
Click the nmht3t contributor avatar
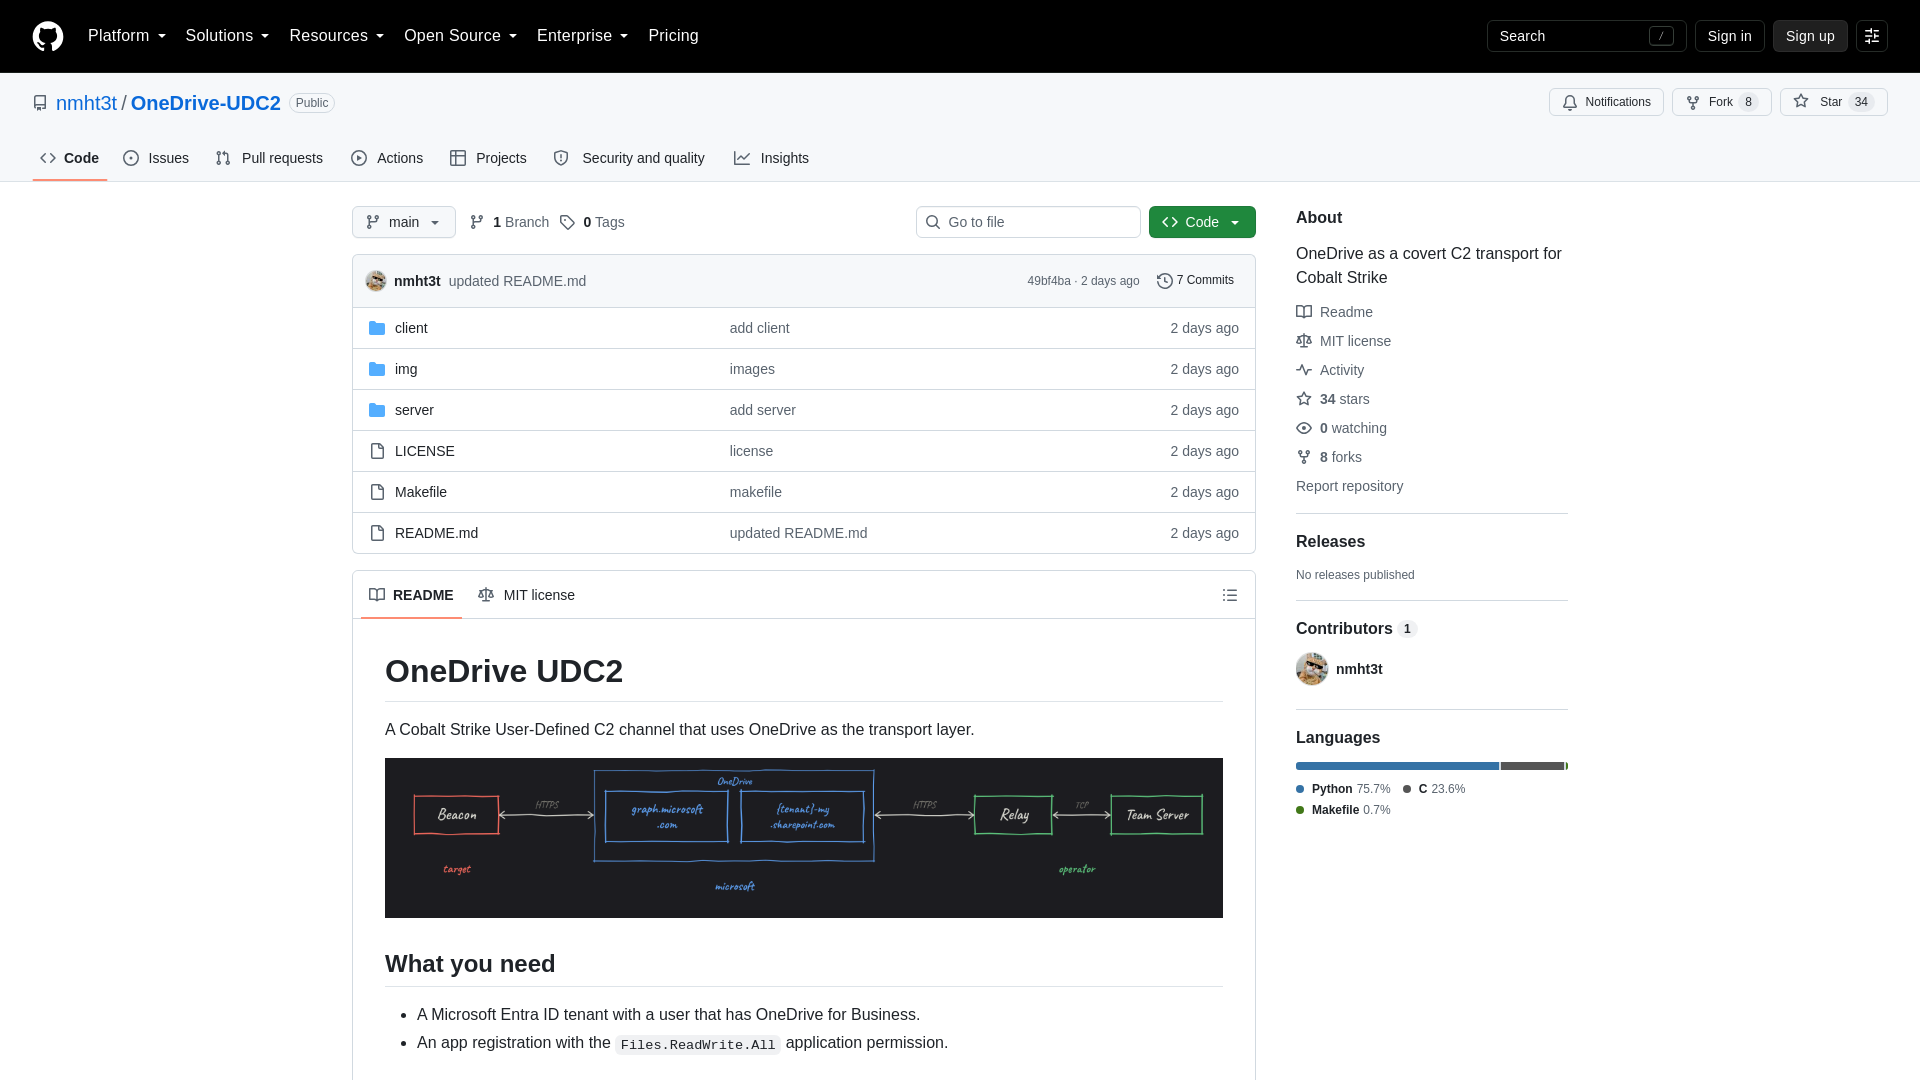pos(1312,669)
